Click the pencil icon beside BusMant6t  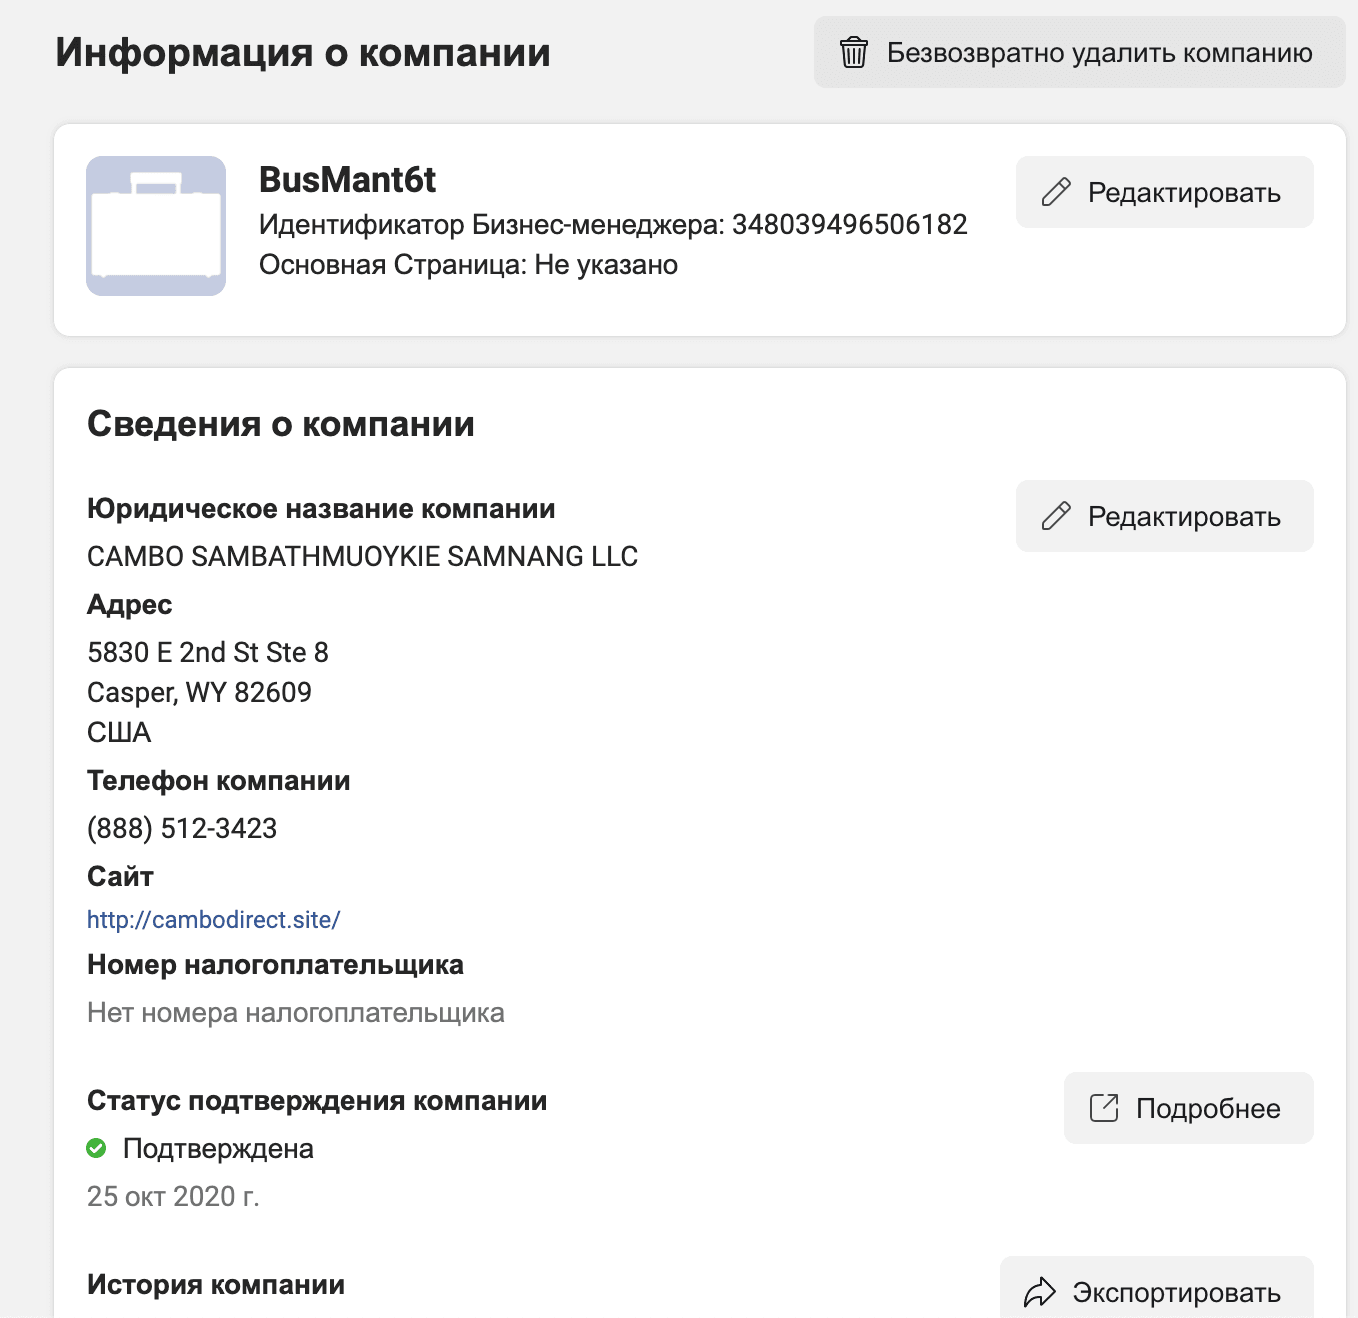pos(1056,192)
